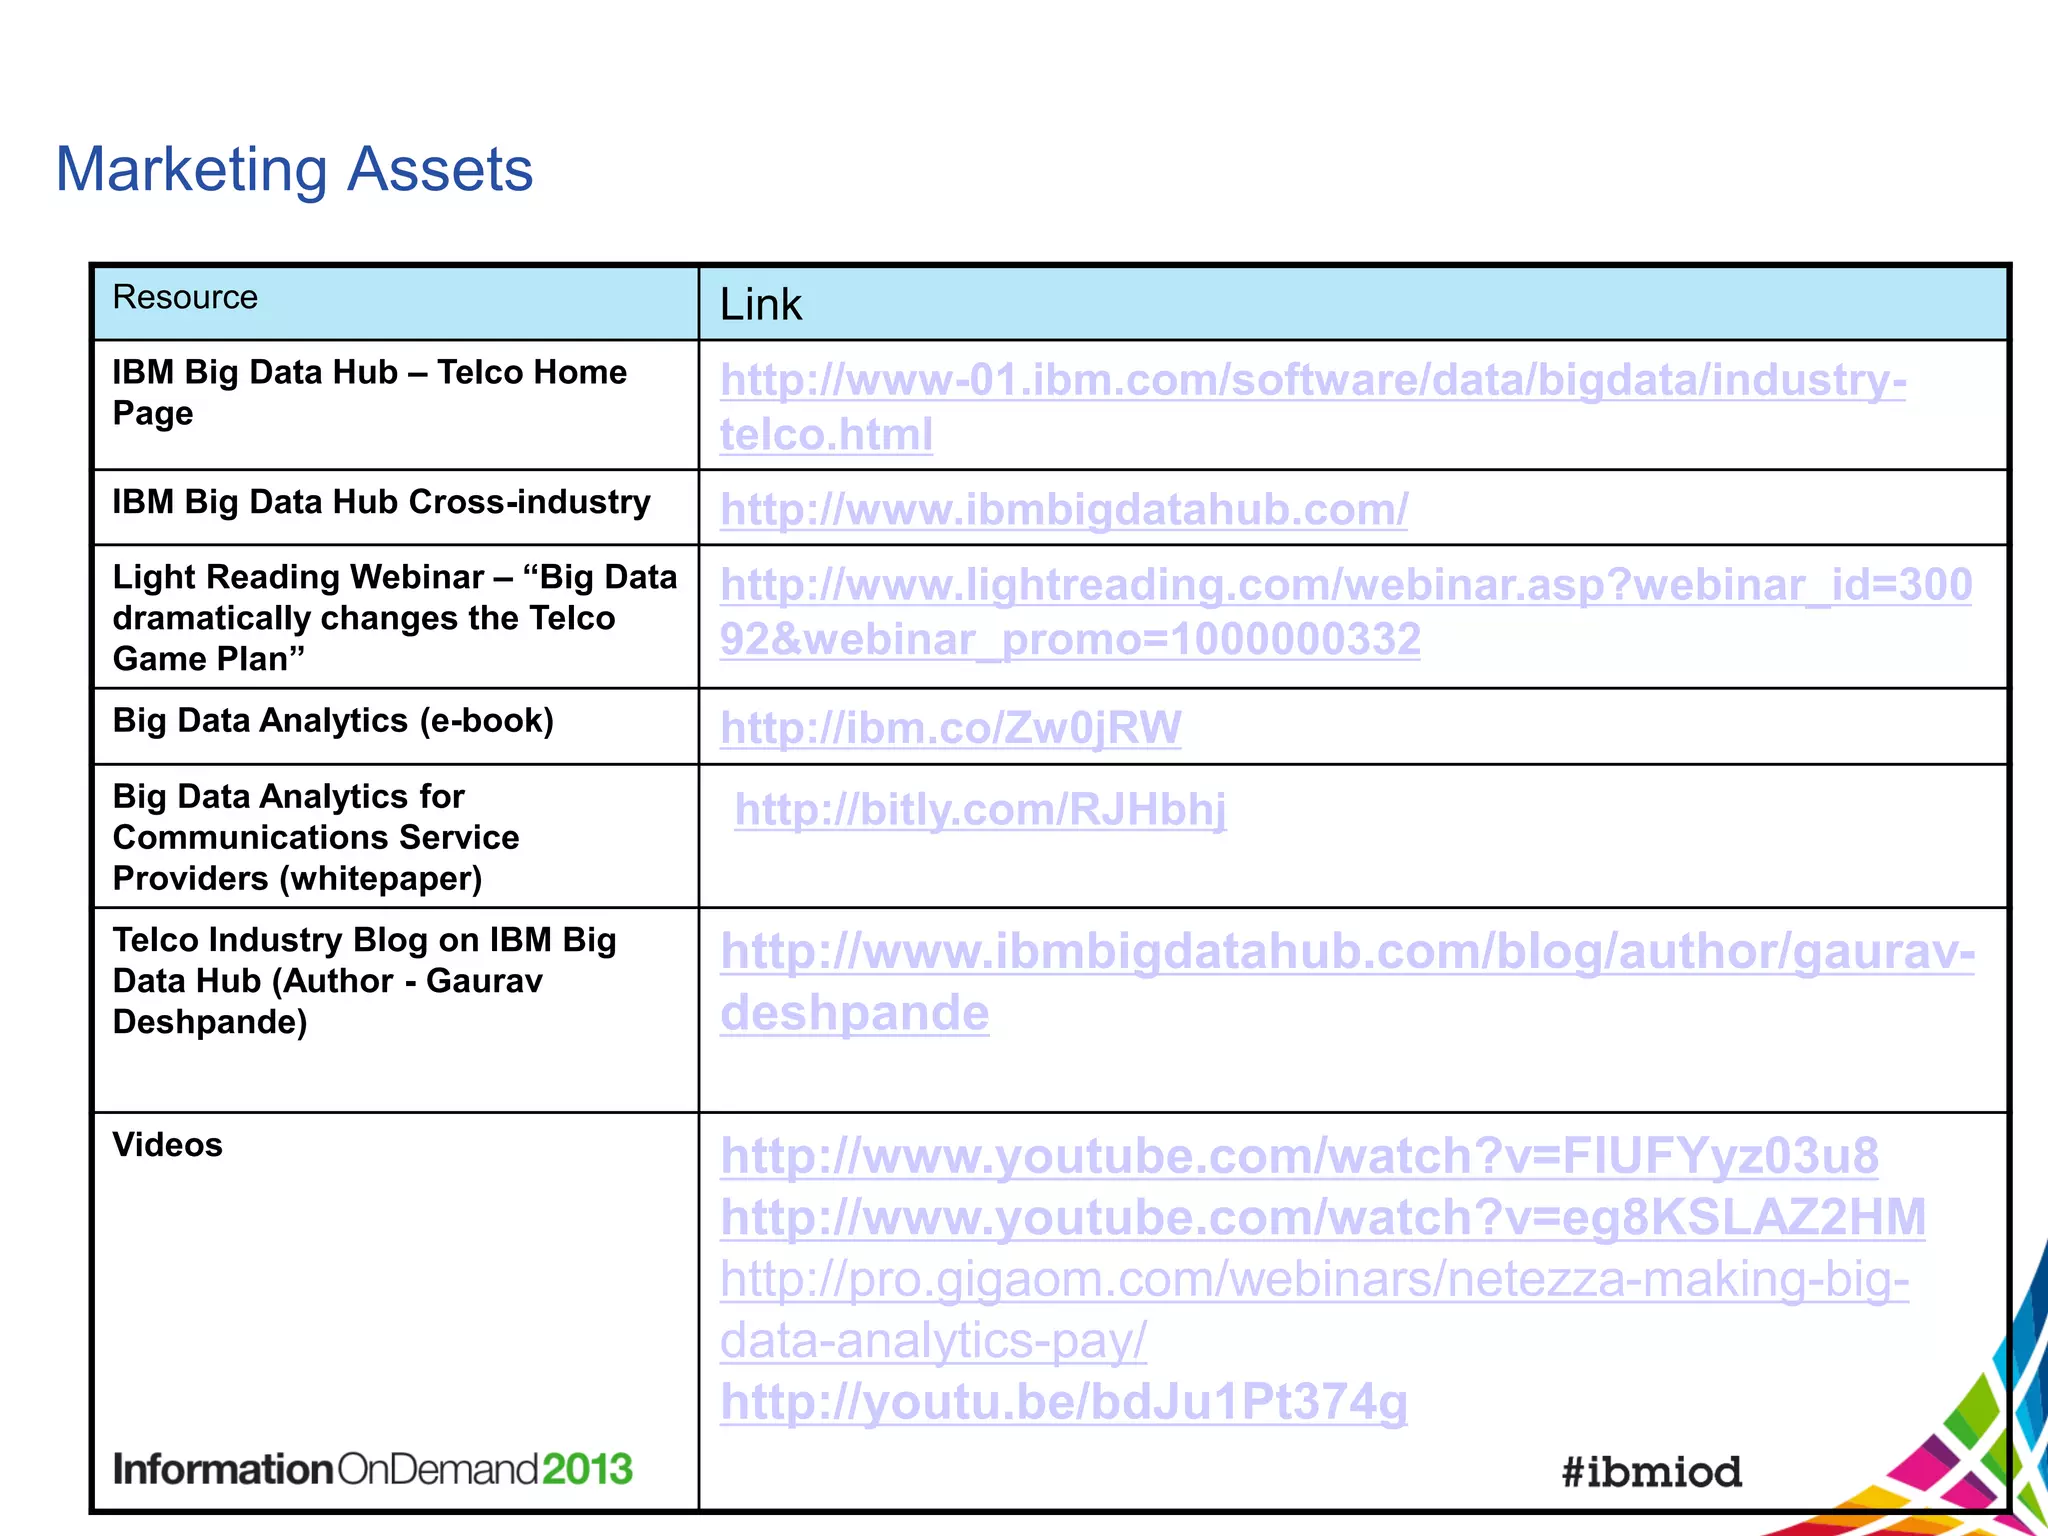The width and height of the screenshot is (2048, 1536).
Task: Select the Link column header
Action: (x=1353, y=304)
